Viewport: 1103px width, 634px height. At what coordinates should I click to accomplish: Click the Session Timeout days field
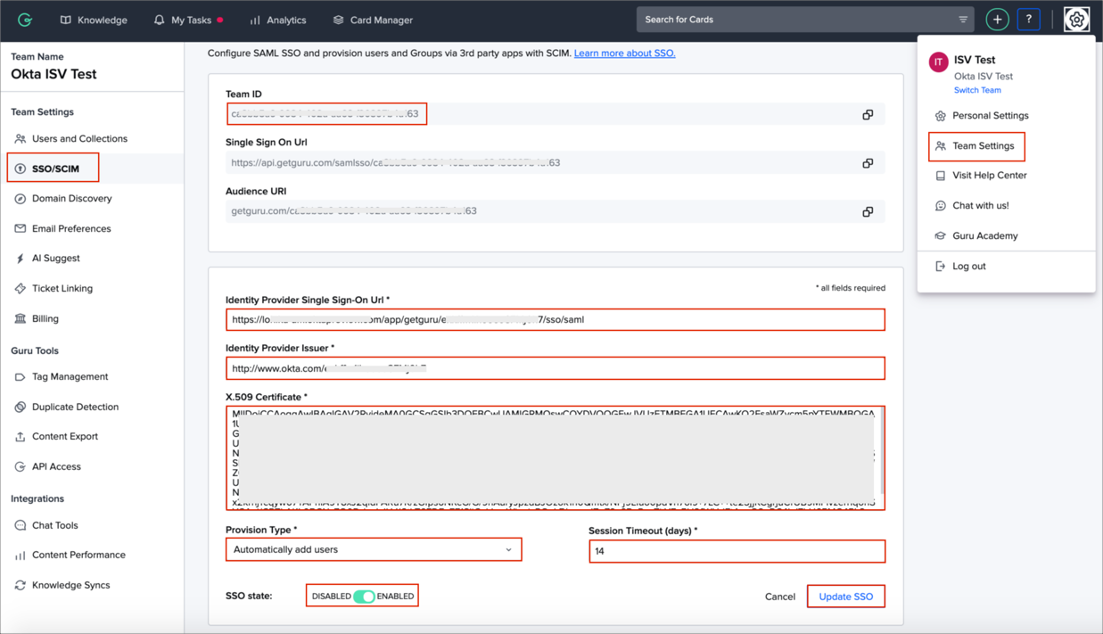coord(736,551)
